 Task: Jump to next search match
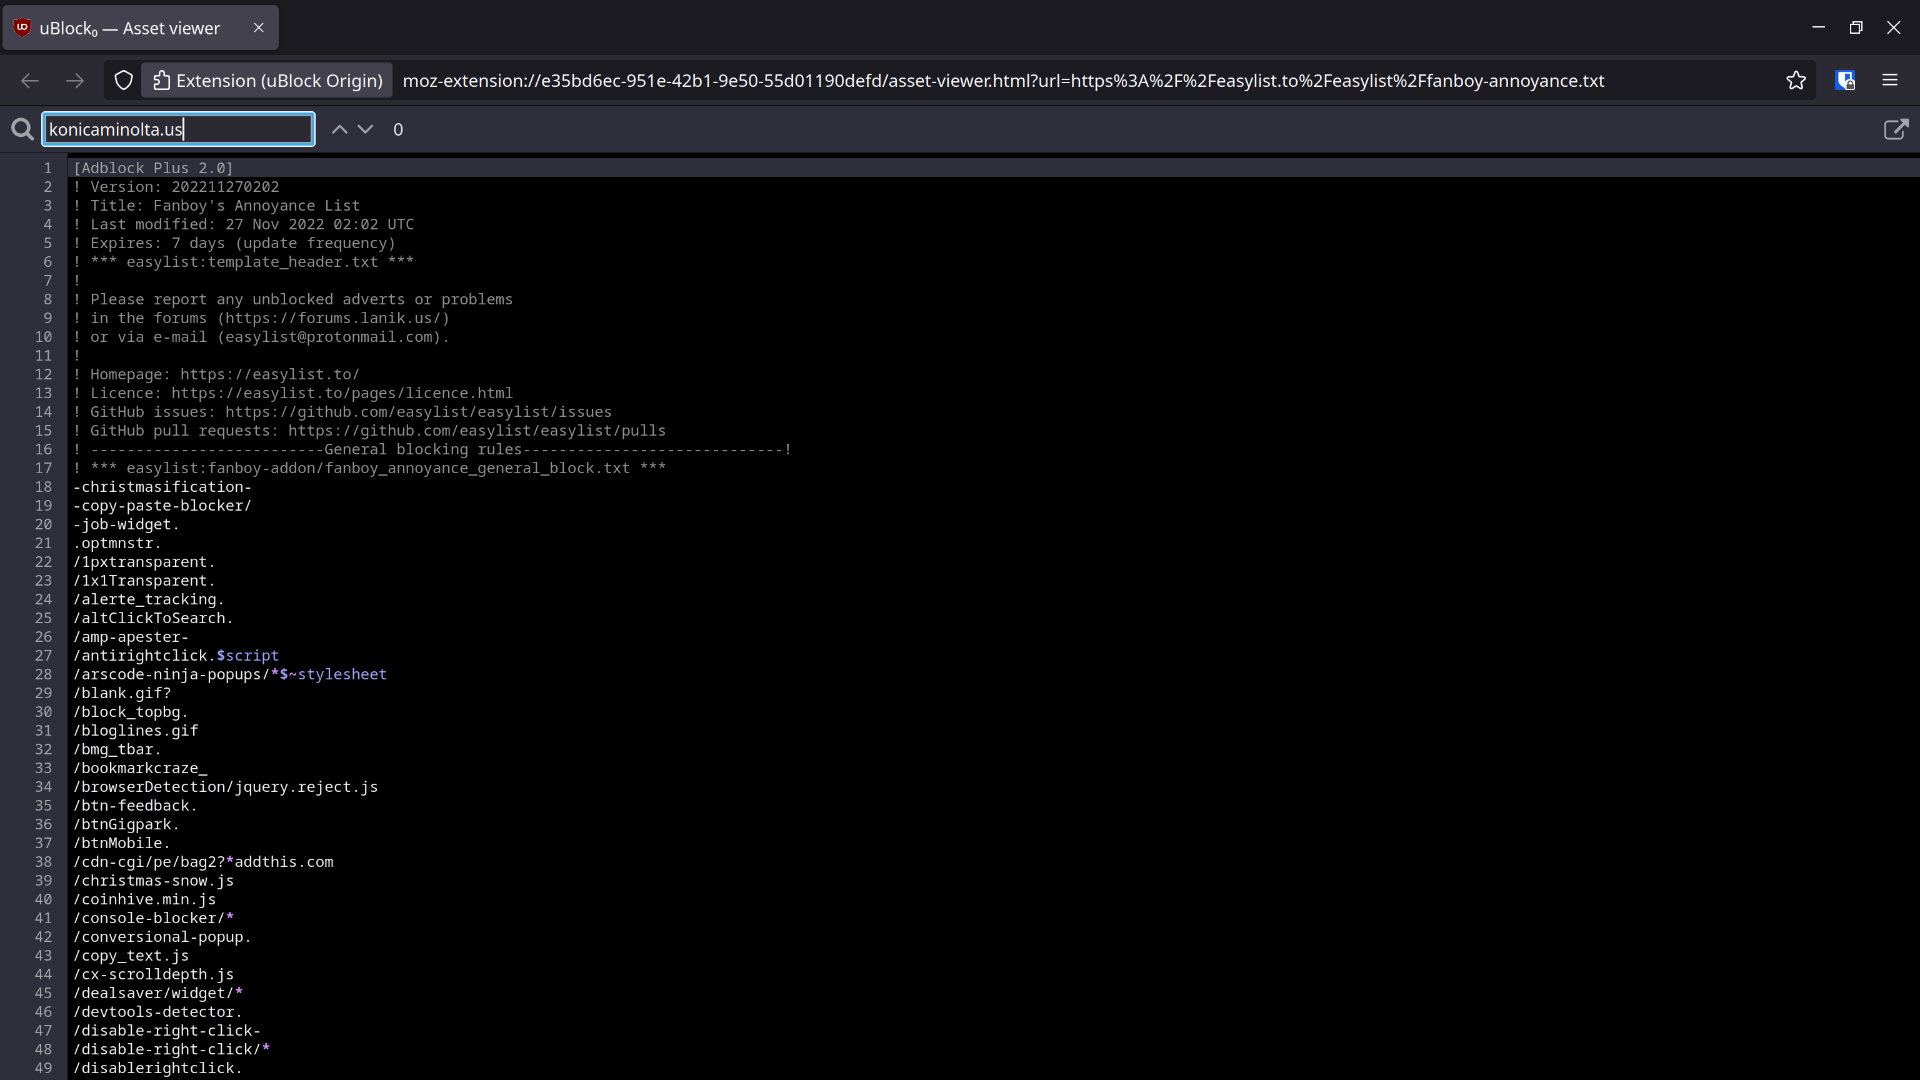[365, 129]
